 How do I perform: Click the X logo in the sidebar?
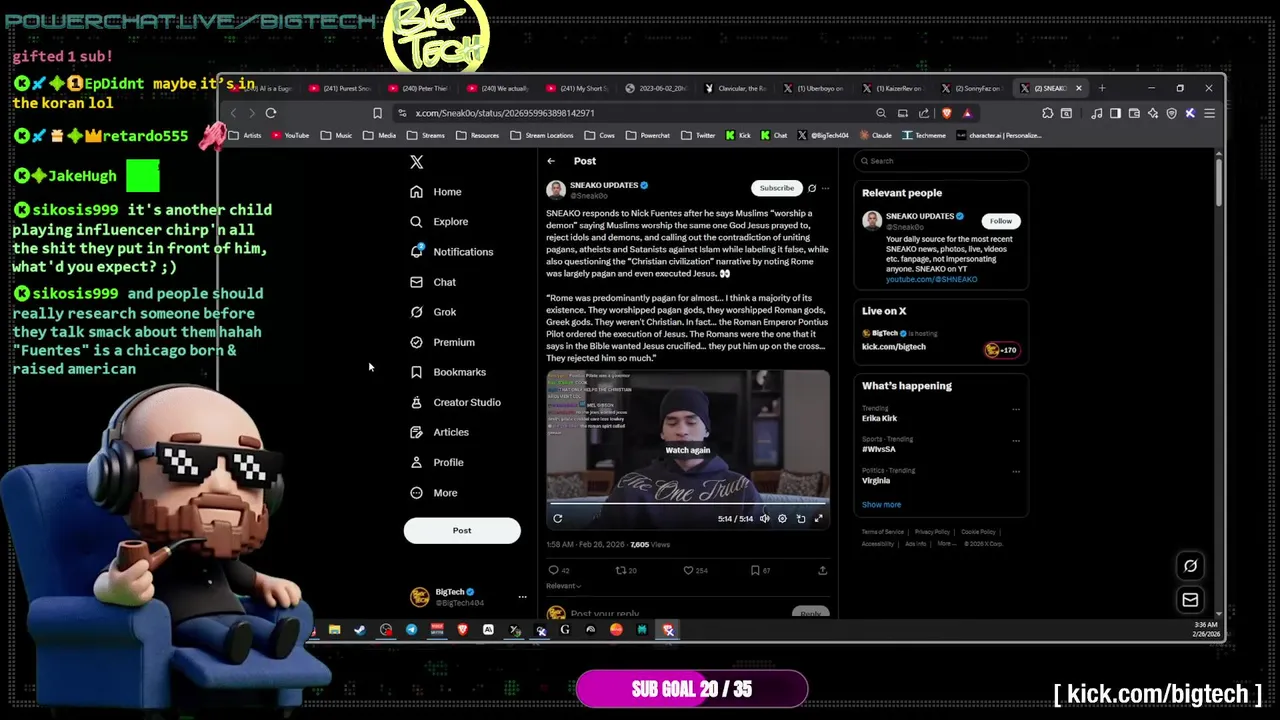pyautogui.click(x=417, y=162)
